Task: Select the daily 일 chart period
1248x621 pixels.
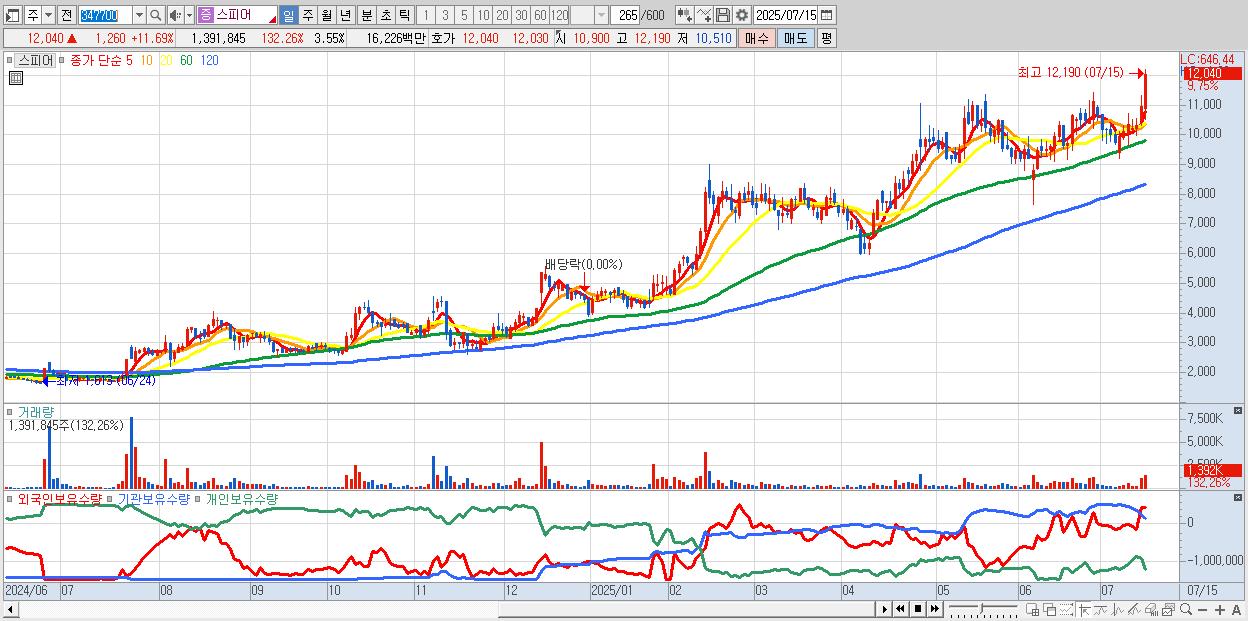Action: pyautogui.click(x=289, y=15)
